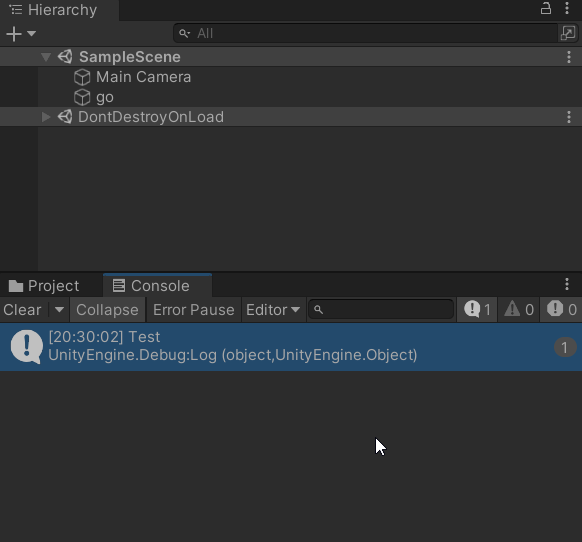Click the Unity scene icon beside SampleScene
The height and width of the screenshot is (542, 582).
coord(65,56)
